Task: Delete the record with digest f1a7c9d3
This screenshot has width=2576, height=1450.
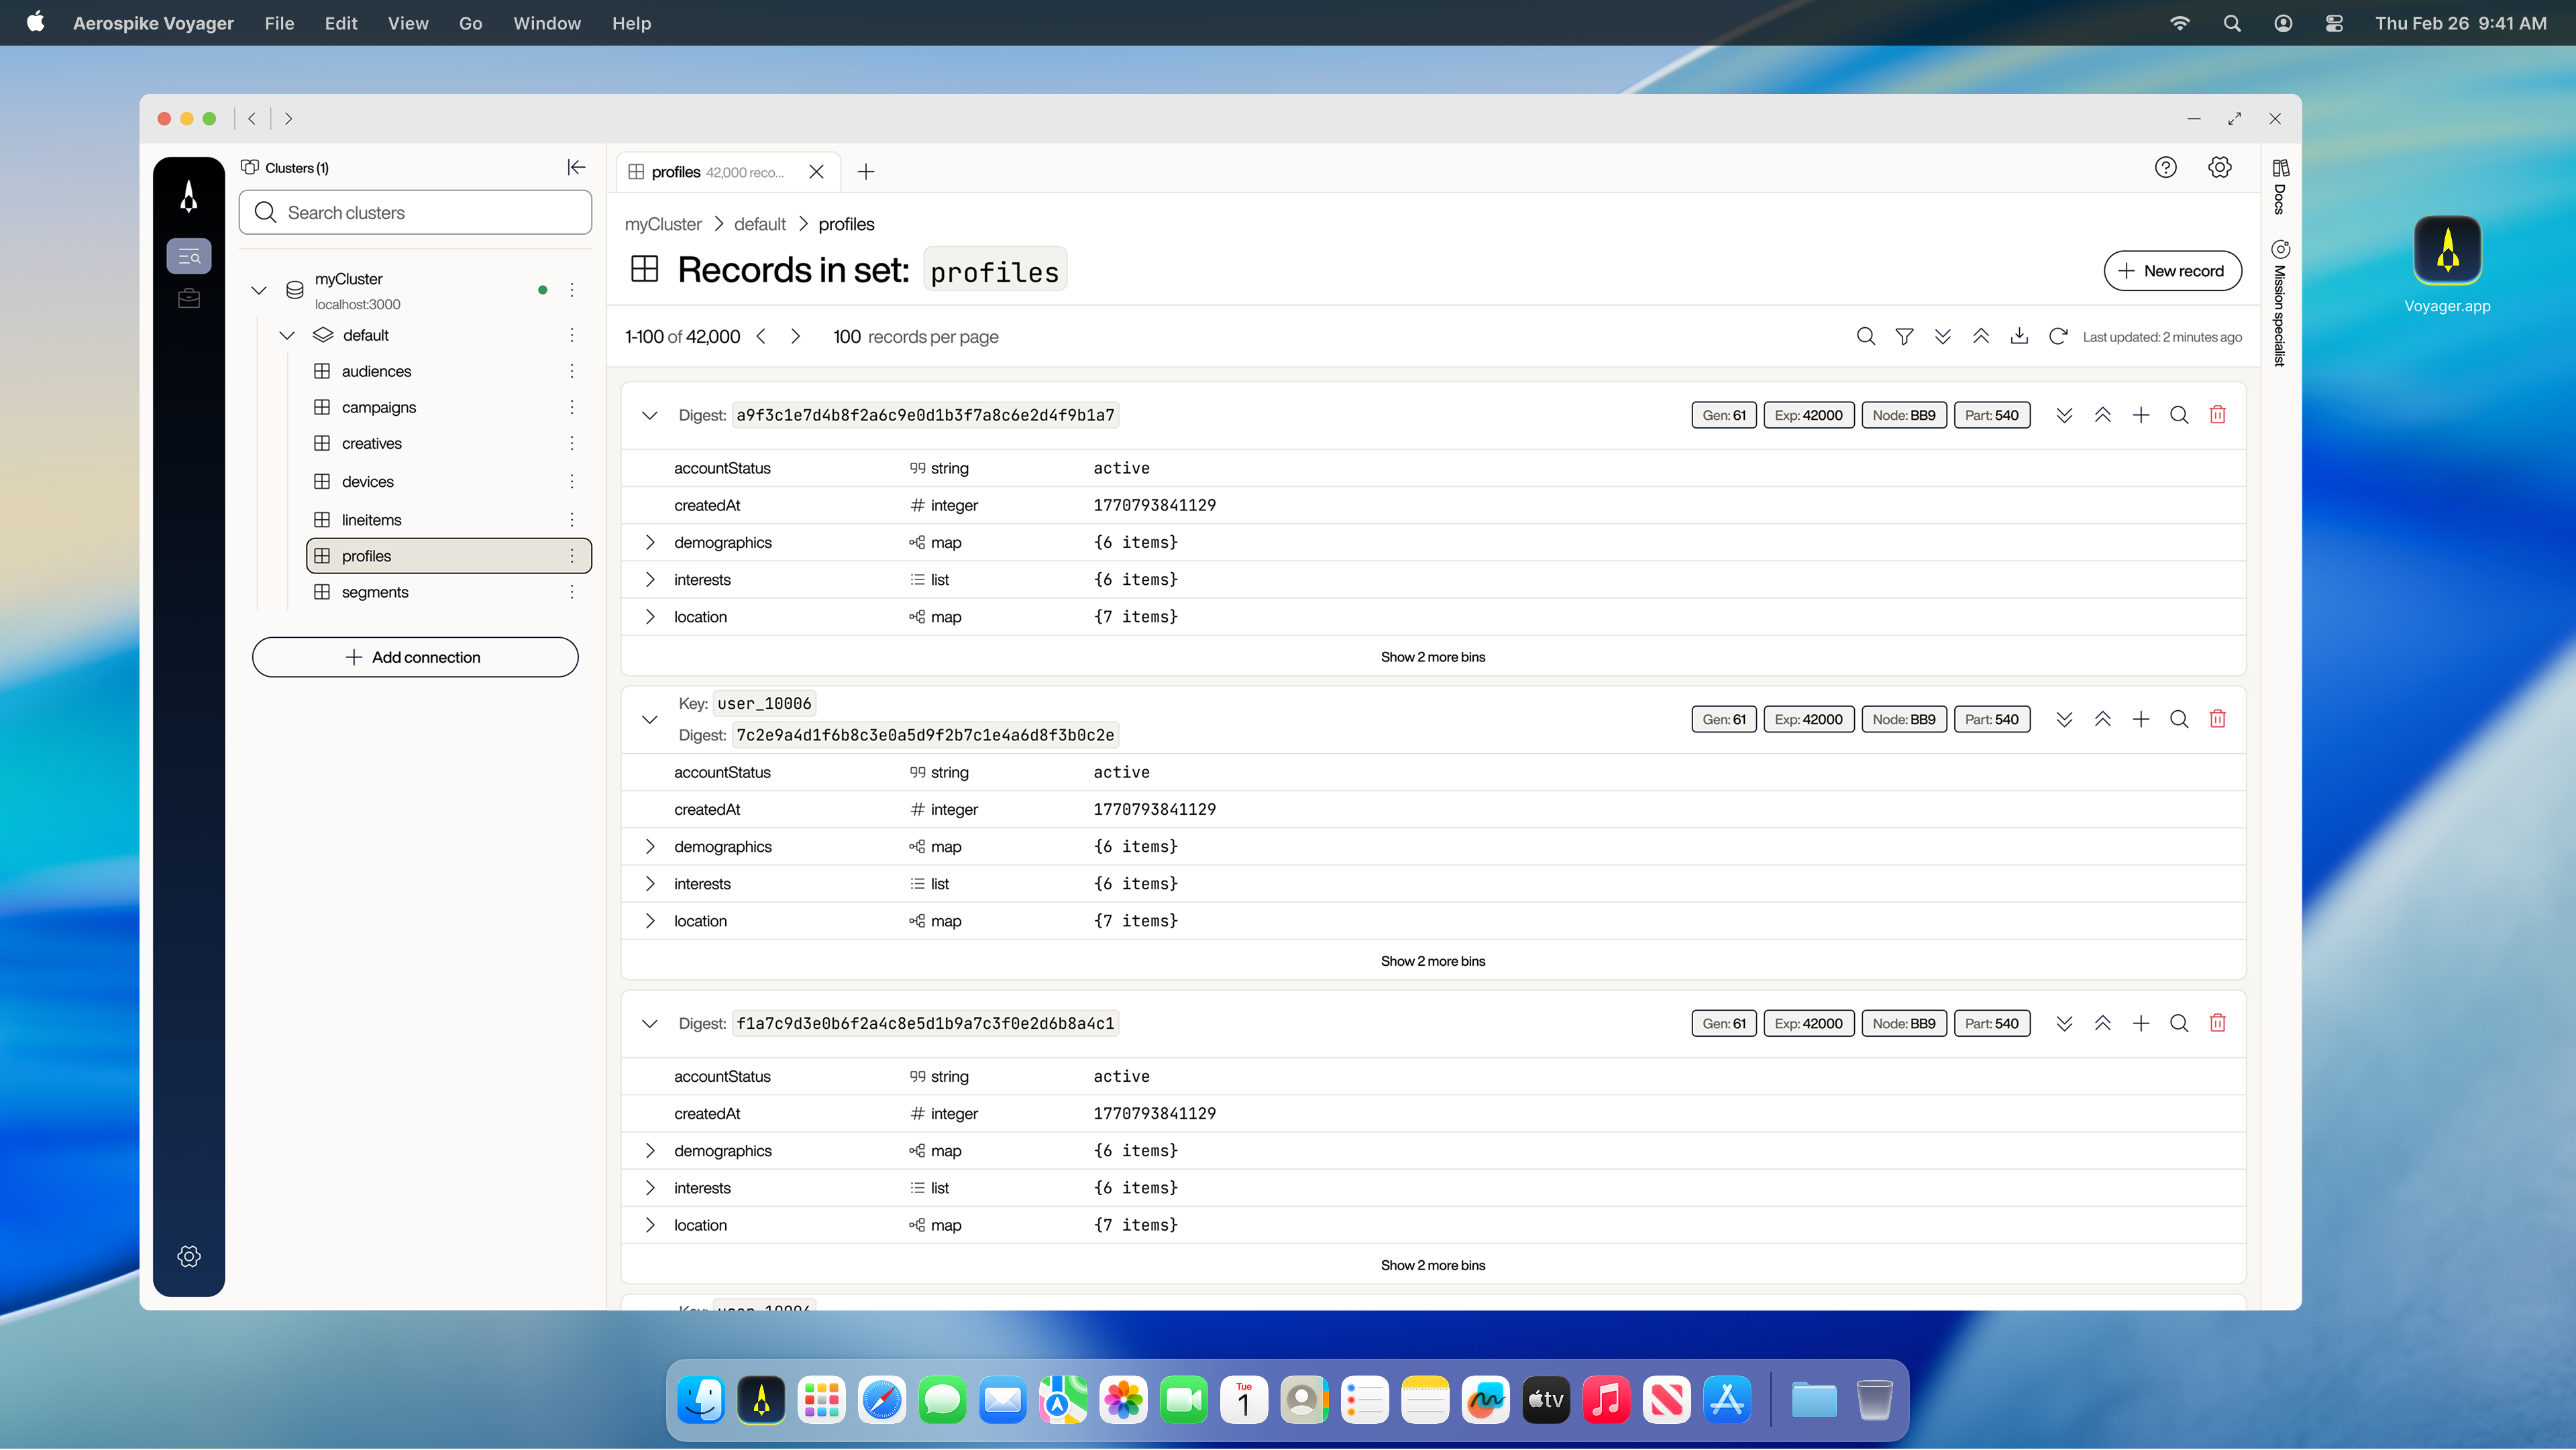Action: coord(2217,1023)
